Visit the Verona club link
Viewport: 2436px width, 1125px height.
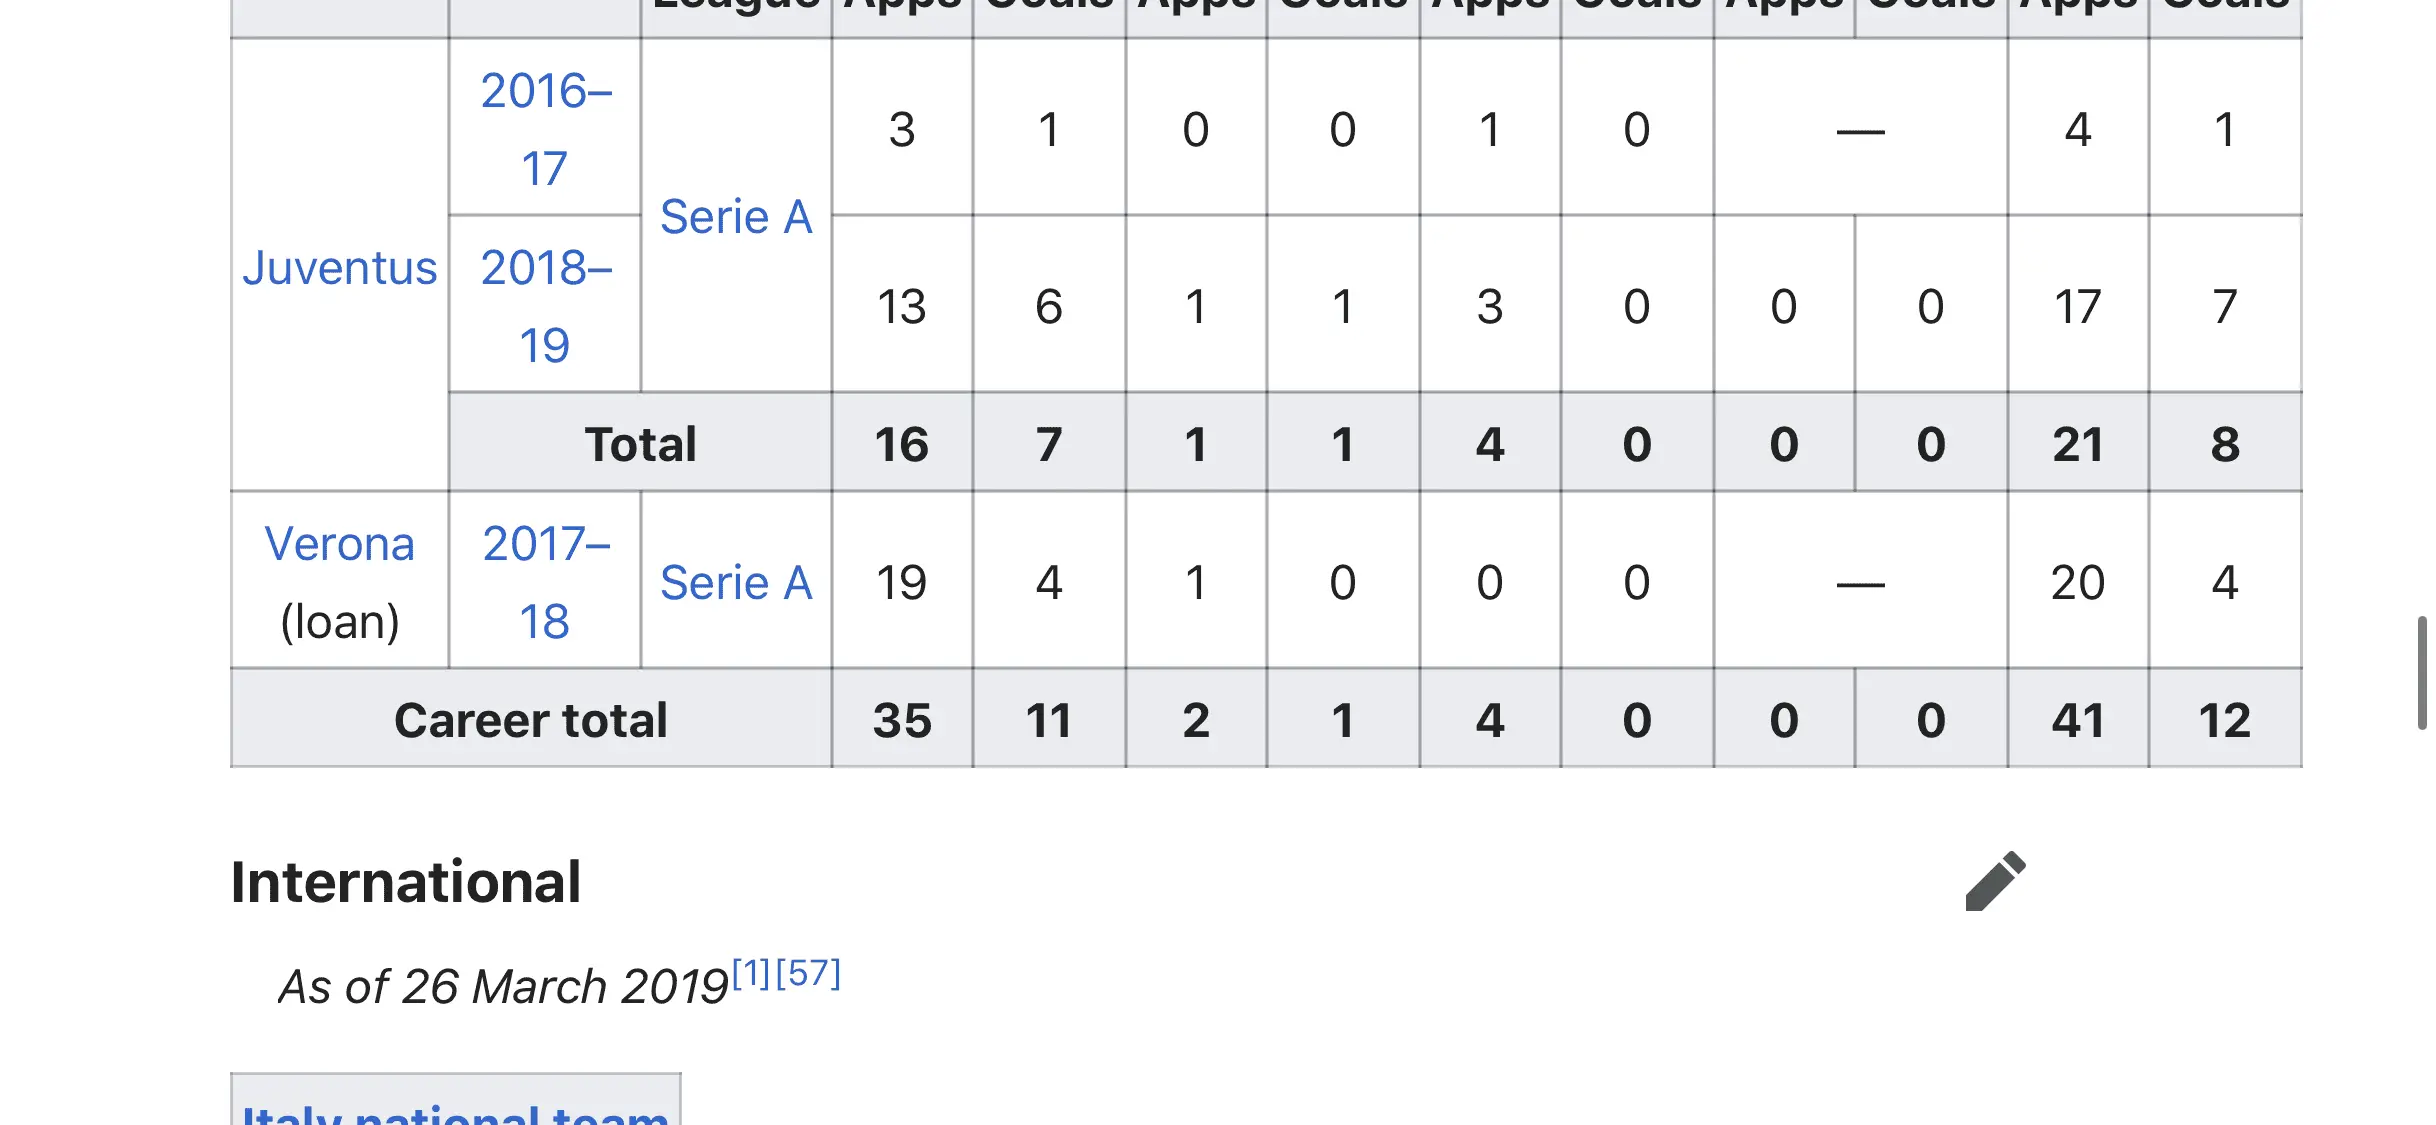click(340, 544)
